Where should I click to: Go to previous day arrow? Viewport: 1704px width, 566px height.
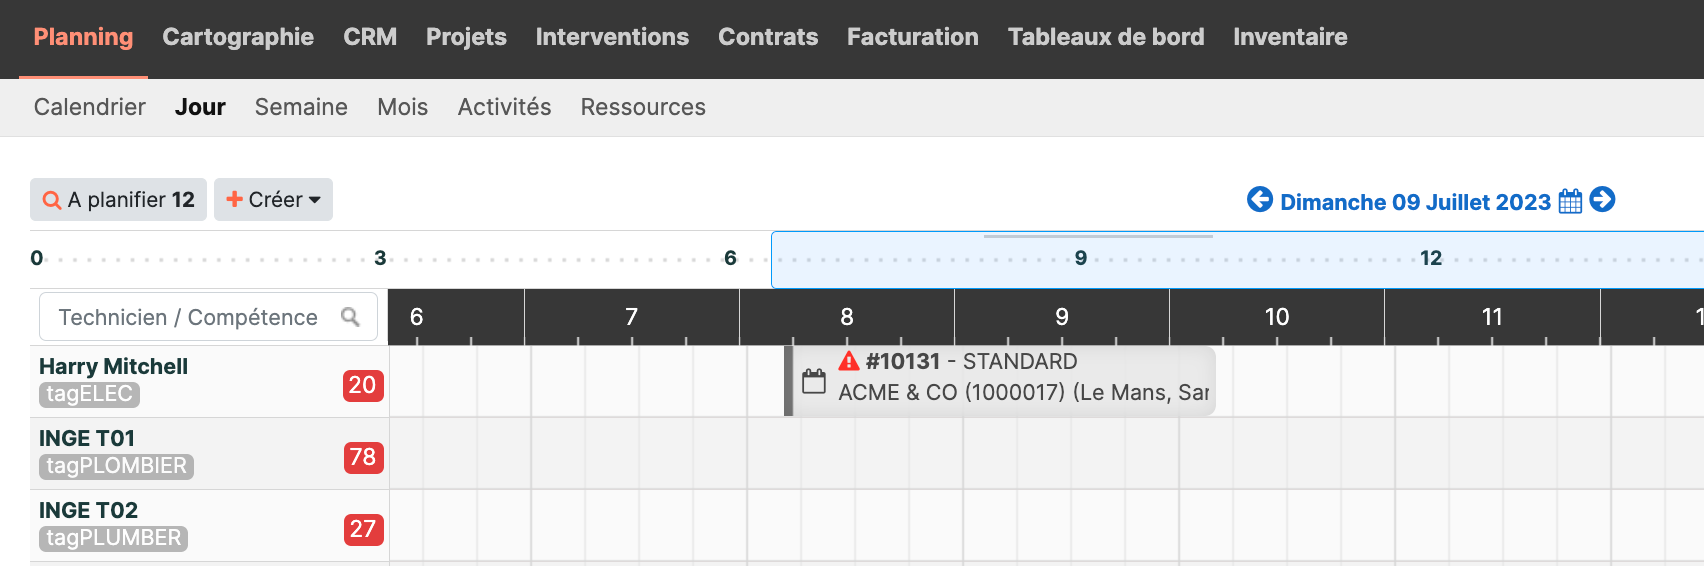pyautogui.click(x=1259, y=200)
